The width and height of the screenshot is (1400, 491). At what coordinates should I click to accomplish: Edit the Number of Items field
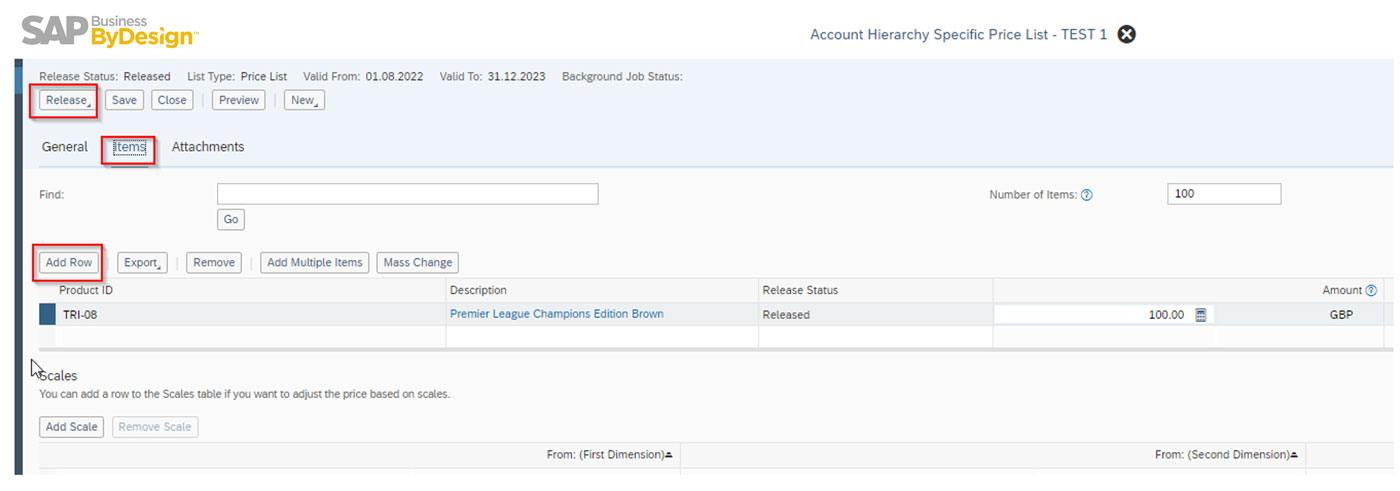point(1224,194)
